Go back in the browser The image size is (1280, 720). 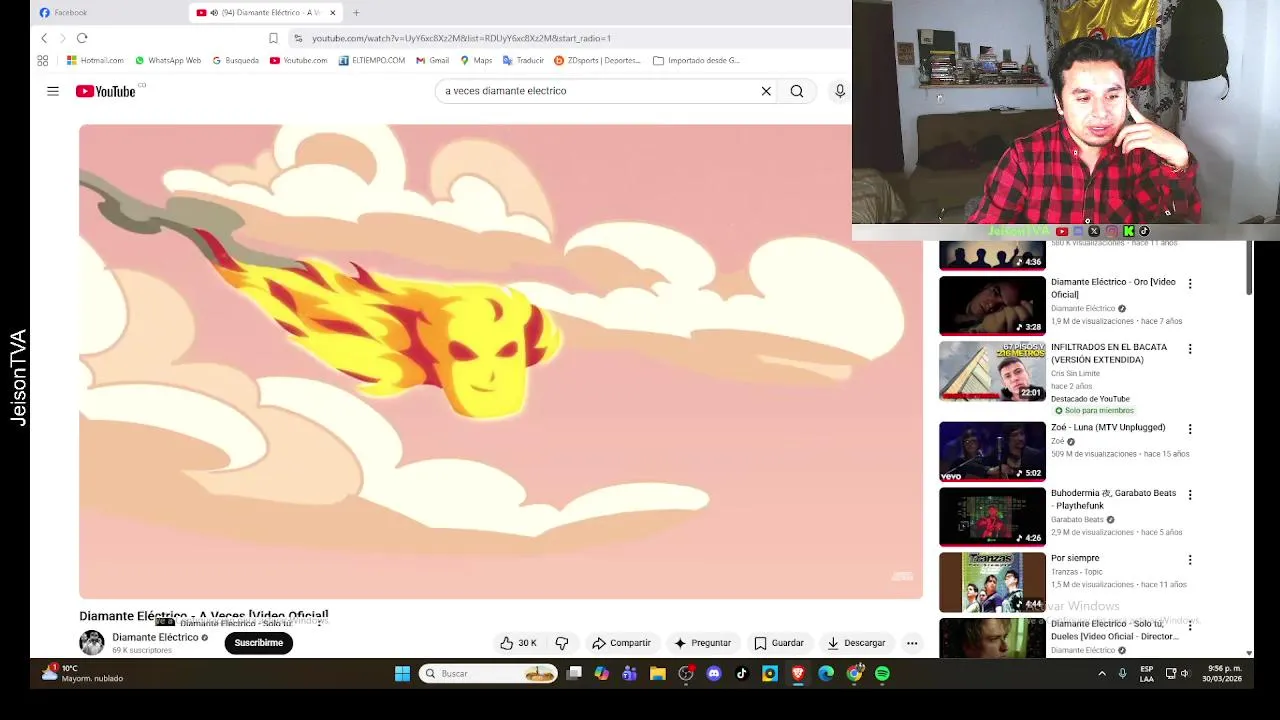click(44, 38)
